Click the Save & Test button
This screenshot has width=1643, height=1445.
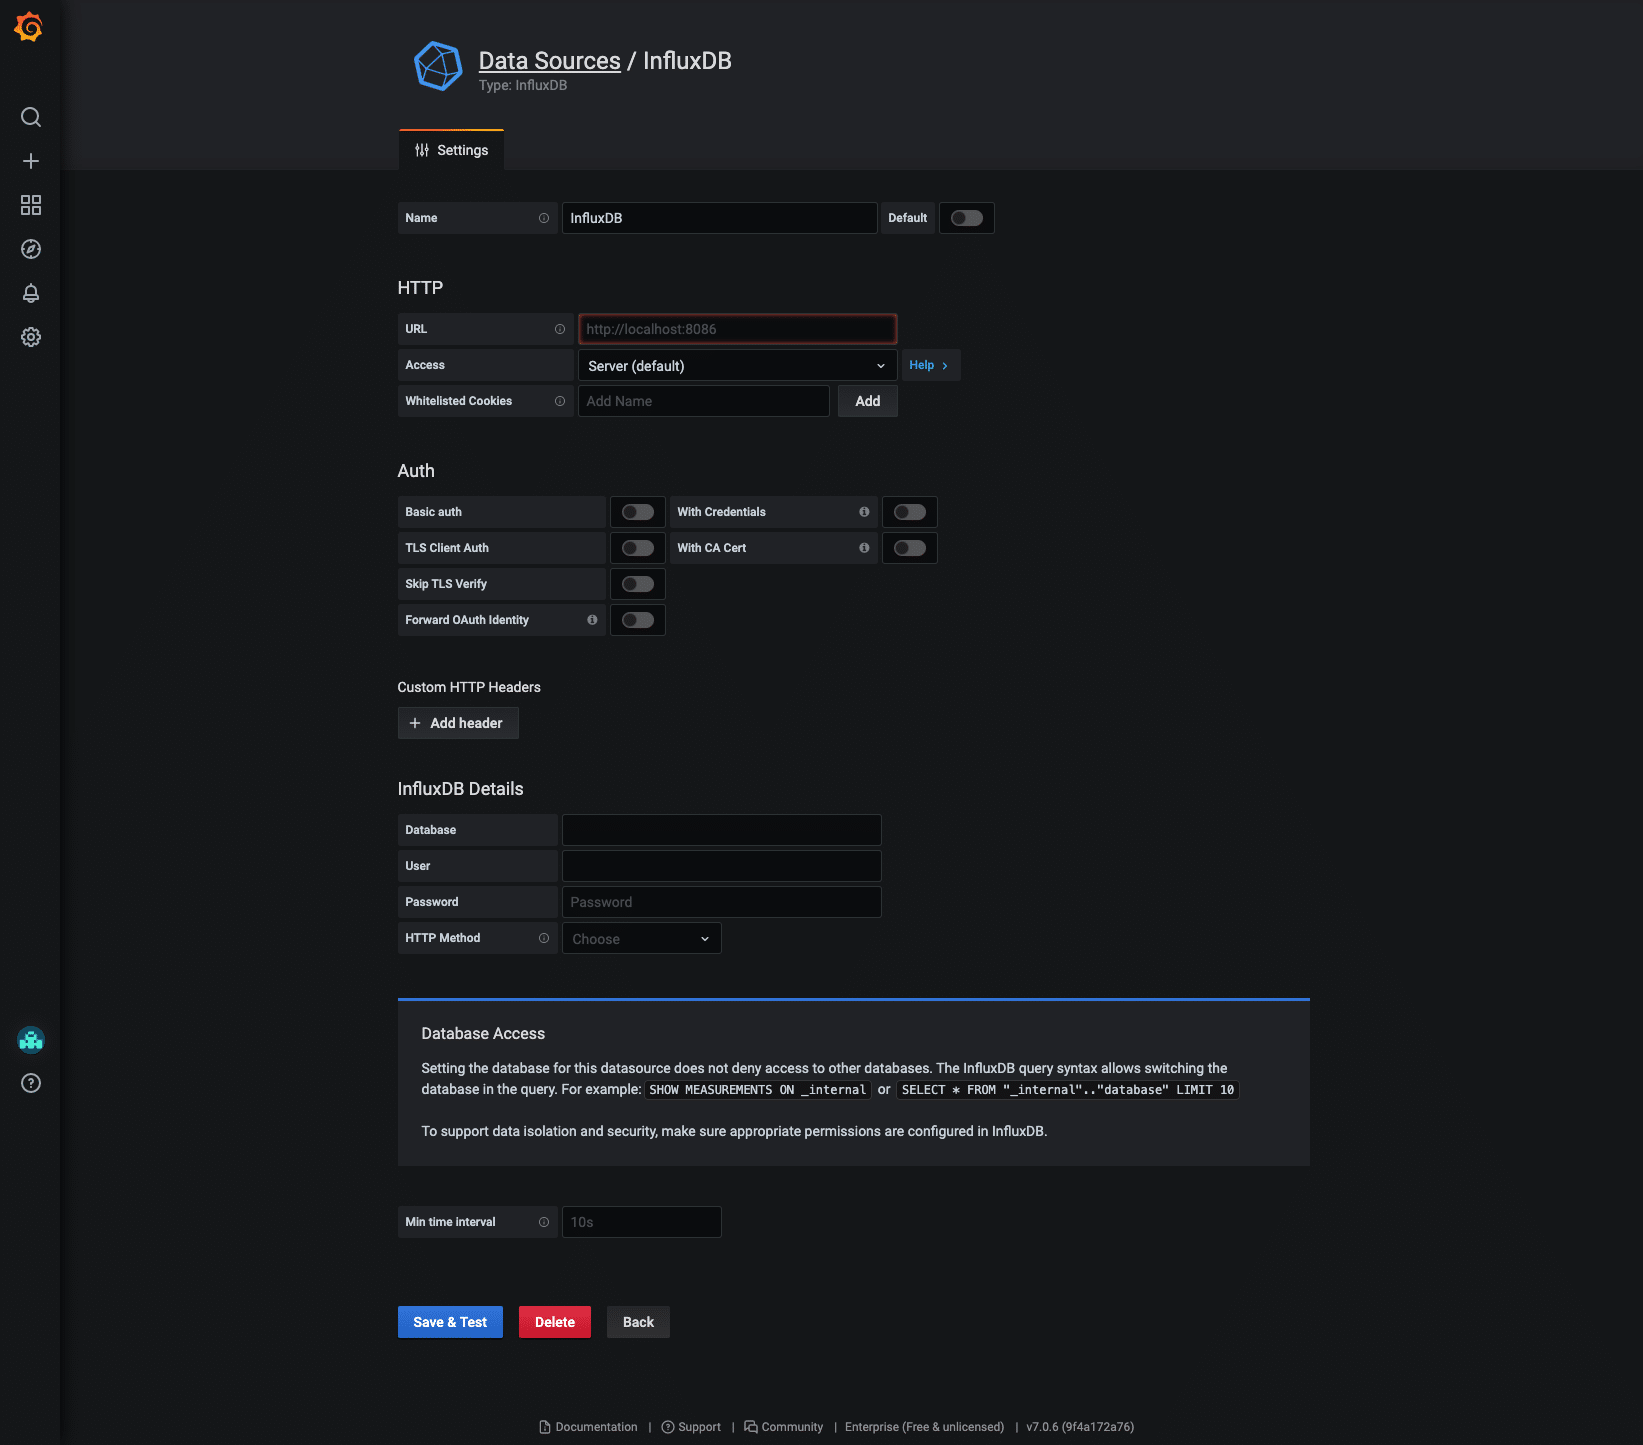pyautogui.click(x=449, y=1321)
